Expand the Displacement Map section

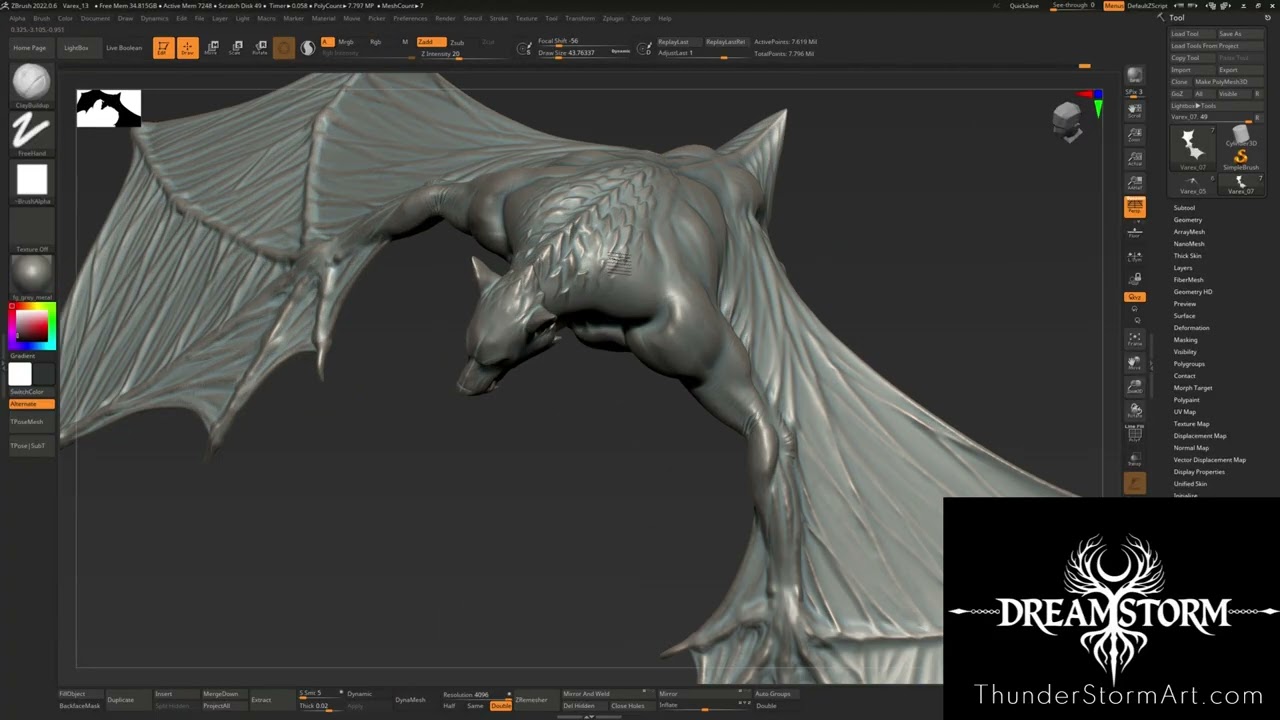[x=1200, y=436]
